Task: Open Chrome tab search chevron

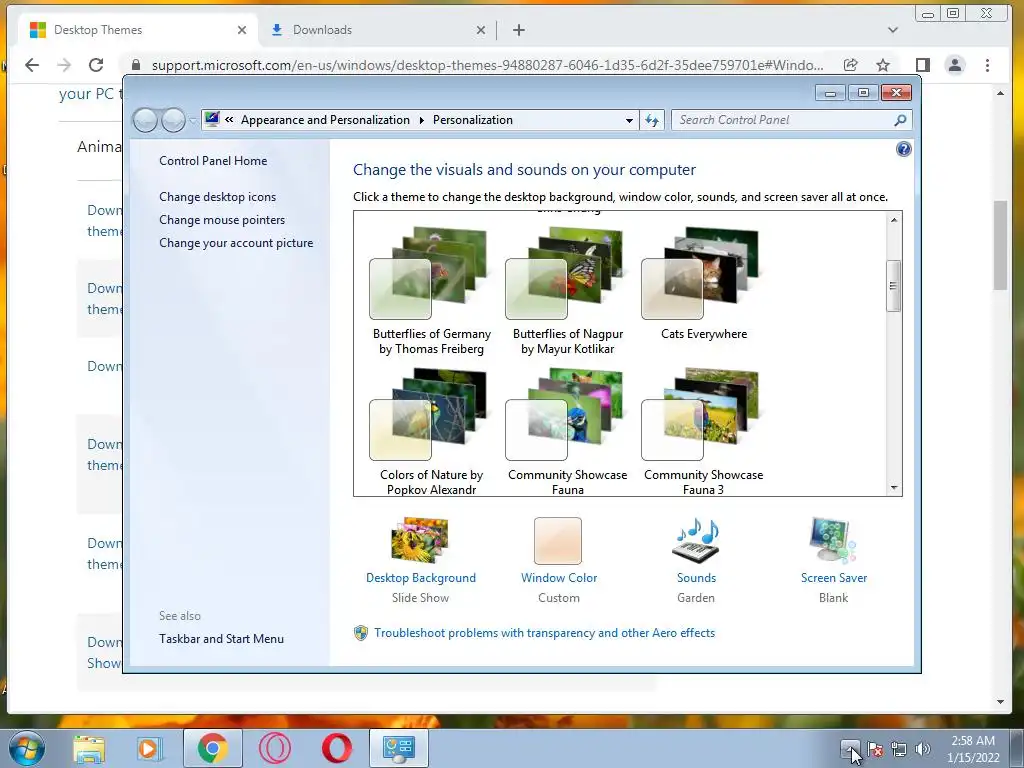Action: tap(893, 30)
